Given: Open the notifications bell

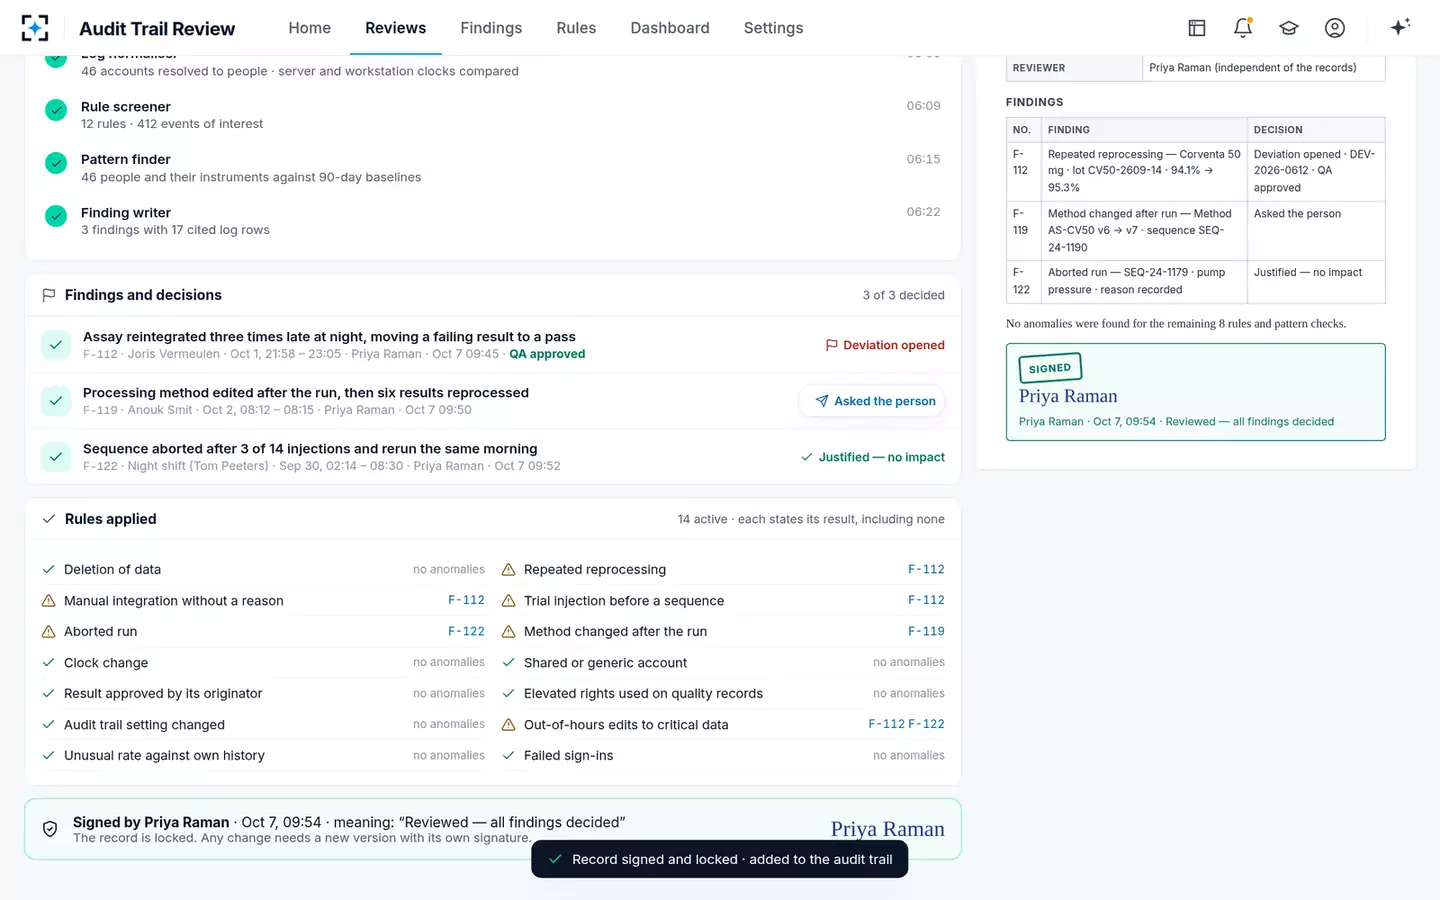Looking at the screenshot, I should click(x=1243, y=28).
